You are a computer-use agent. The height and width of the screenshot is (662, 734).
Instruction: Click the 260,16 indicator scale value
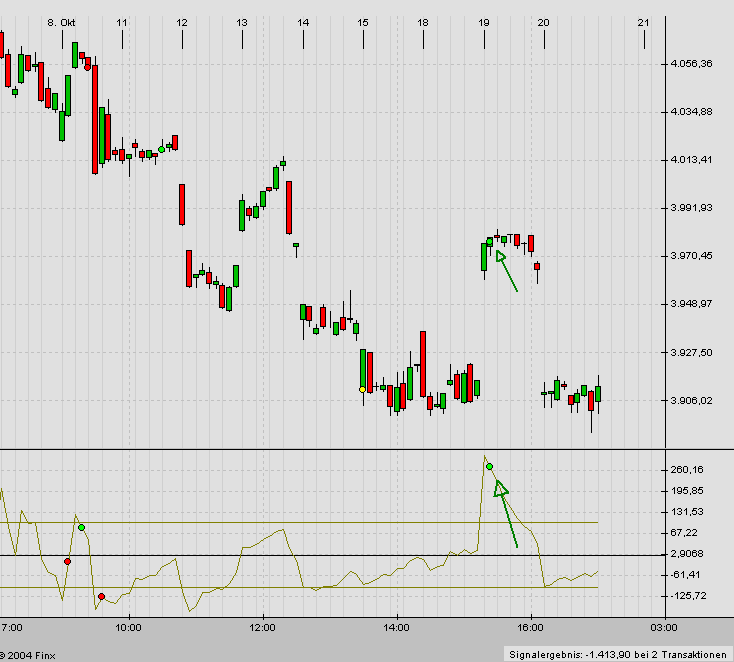tap(687, 470)
